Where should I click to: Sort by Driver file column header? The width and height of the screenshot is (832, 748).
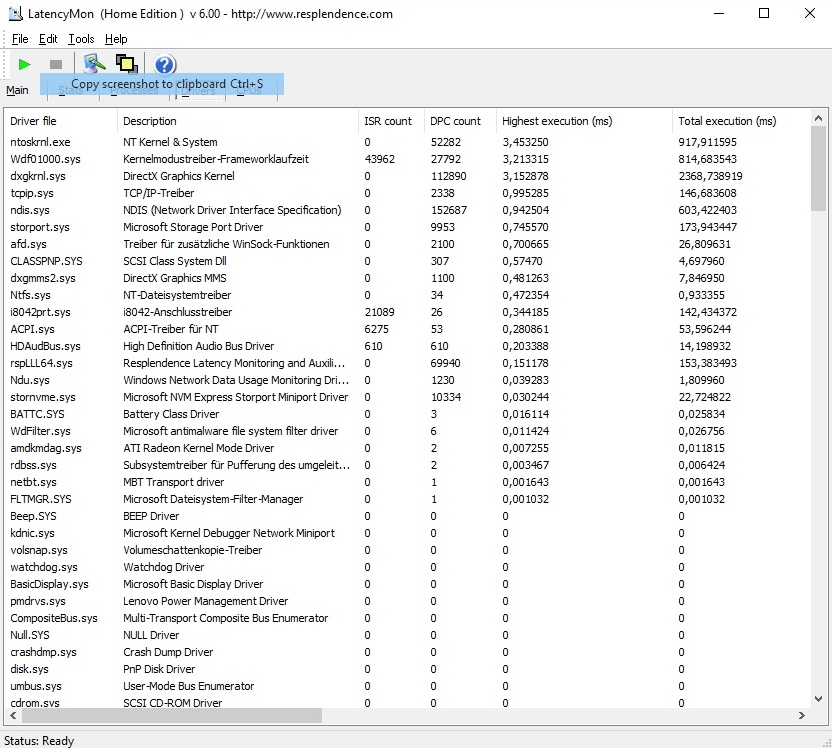click(x=60, y=121)
